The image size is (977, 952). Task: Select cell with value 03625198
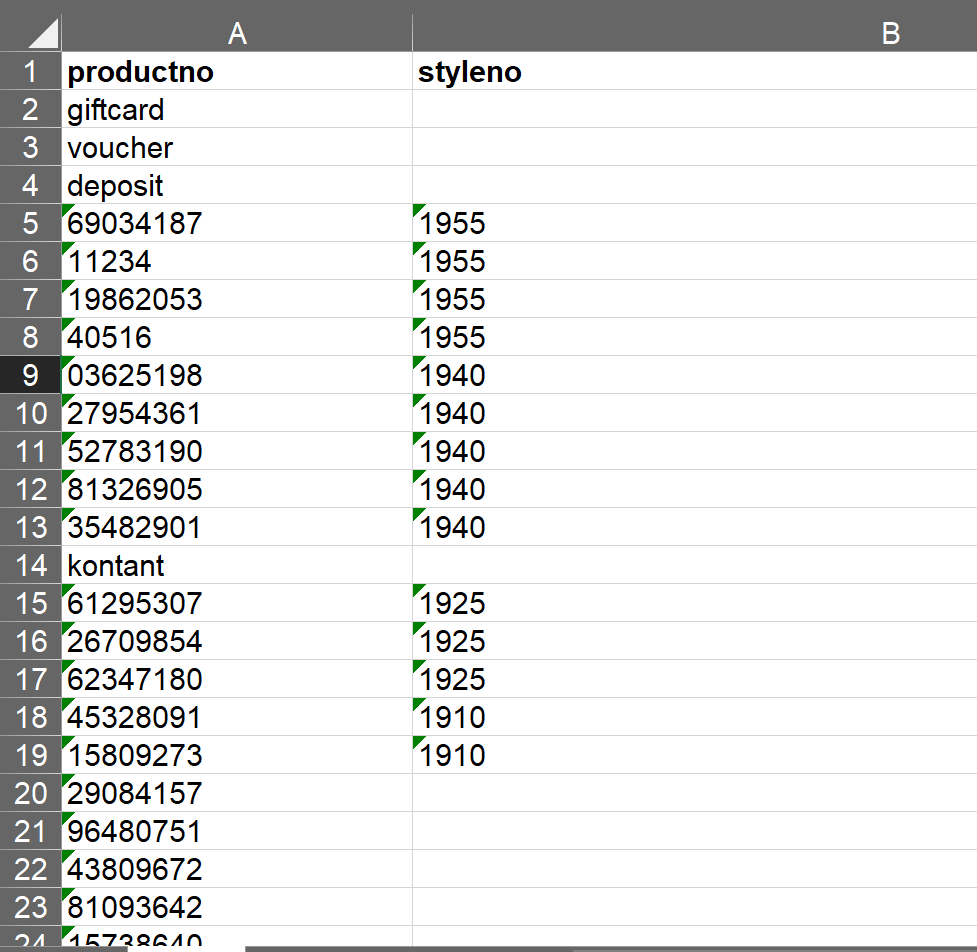tap(237, 375)
